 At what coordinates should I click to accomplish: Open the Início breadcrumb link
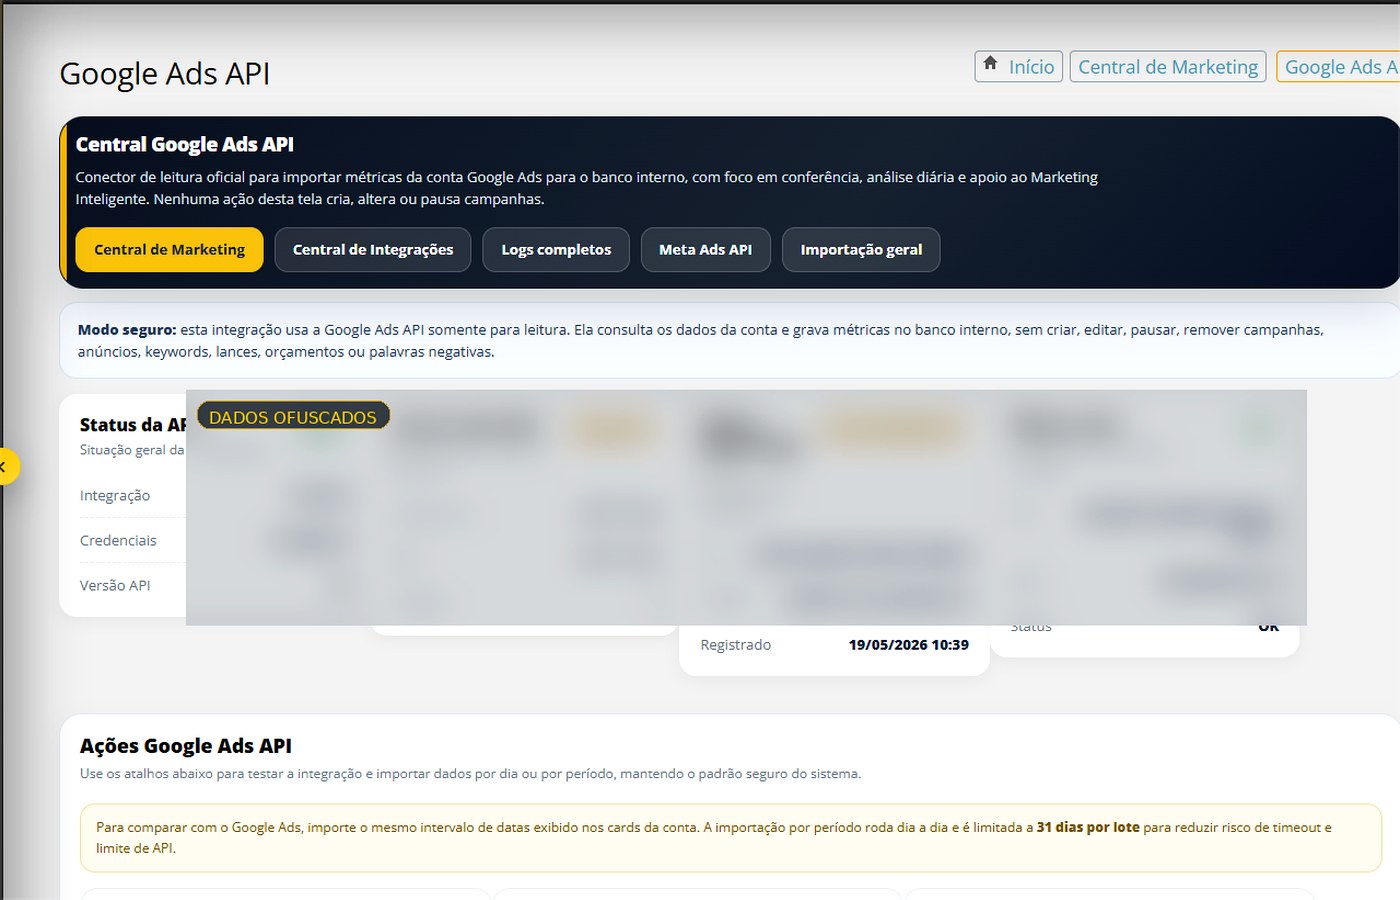(x=1019, y=67)
